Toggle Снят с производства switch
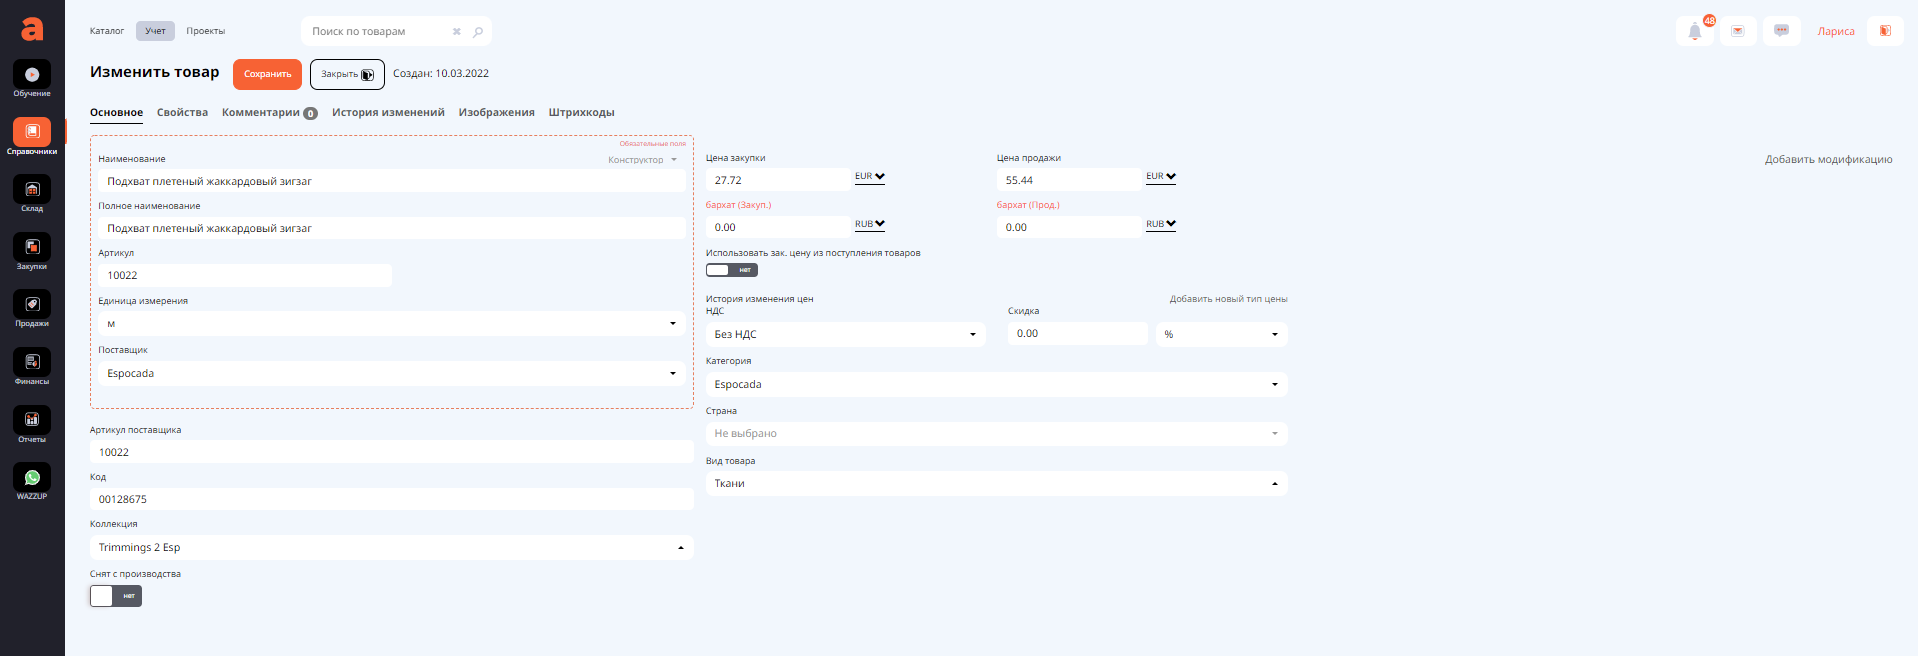This screenshot has width=1918, height=656. click(116, 596)
